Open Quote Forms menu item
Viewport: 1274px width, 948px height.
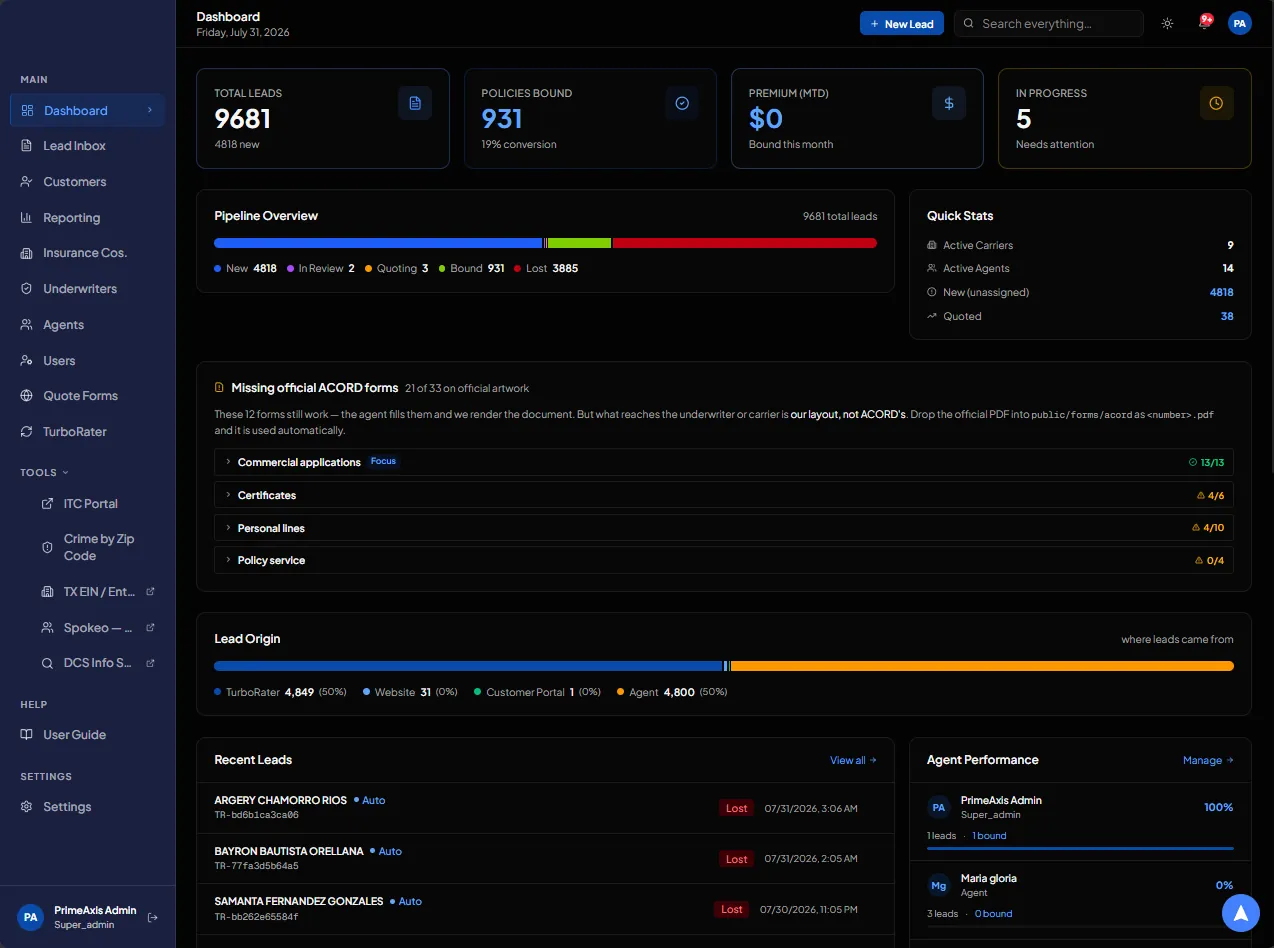(x=87, y=396)
